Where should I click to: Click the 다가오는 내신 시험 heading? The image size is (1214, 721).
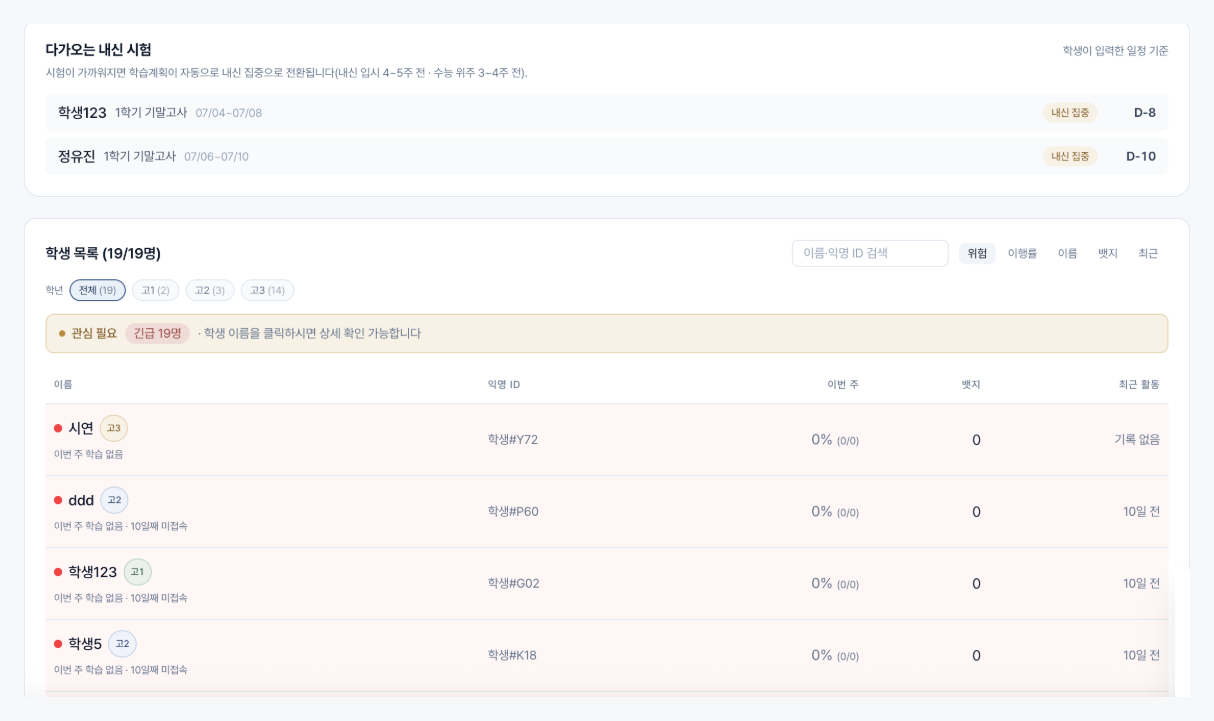click(x=98, y=49)
